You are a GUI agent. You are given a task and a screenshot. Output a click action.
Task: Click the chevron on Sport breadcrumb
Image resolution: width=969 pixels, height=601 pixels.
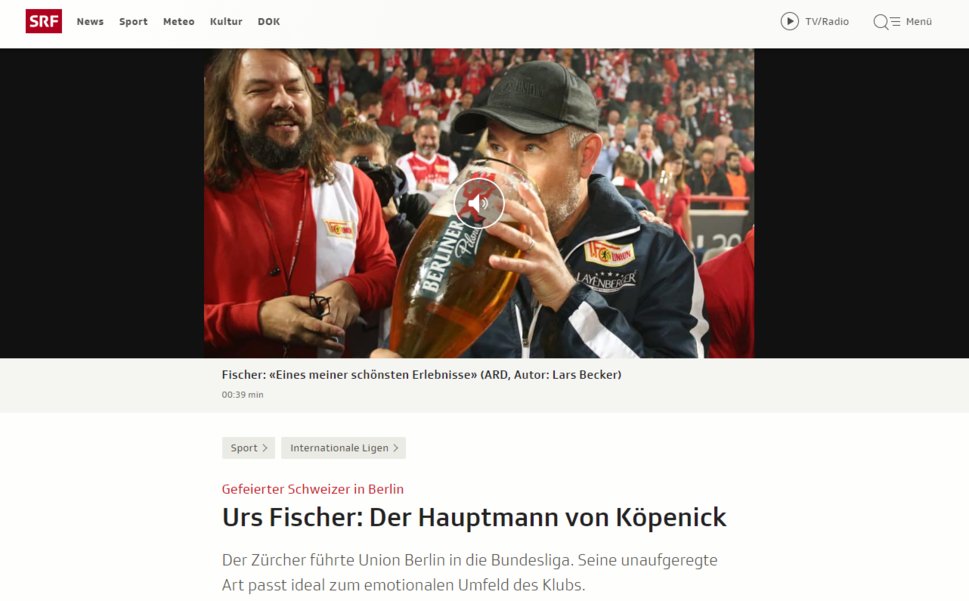265,448
